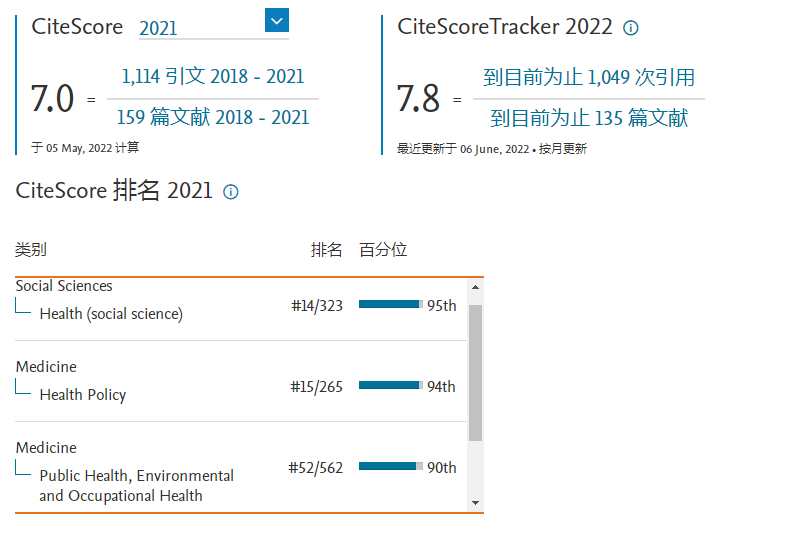Click the rankings list scrollbar thumb

coord(476,373)
